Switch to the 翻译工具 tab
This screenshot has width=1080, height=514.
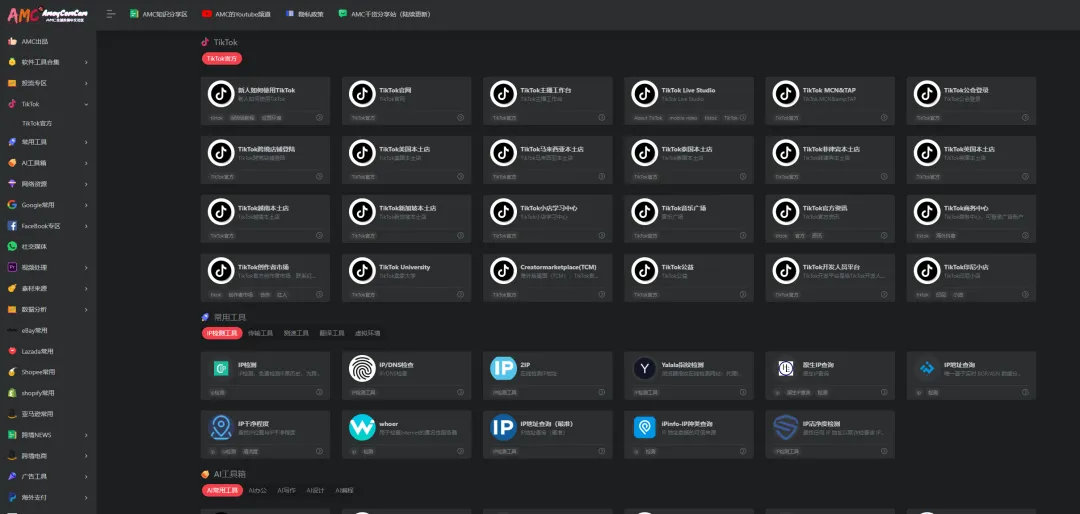coord(331,333)
